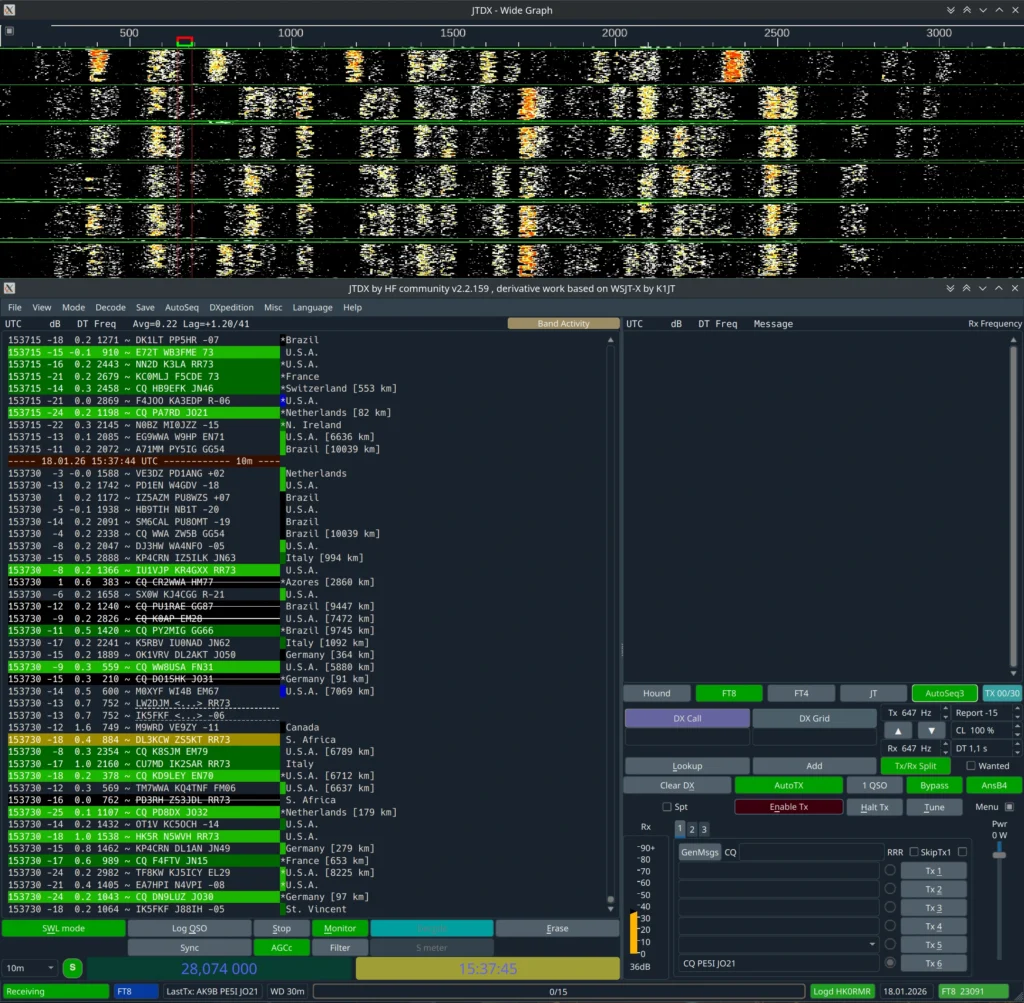Check the Spt checkbox

click(667, 807)
